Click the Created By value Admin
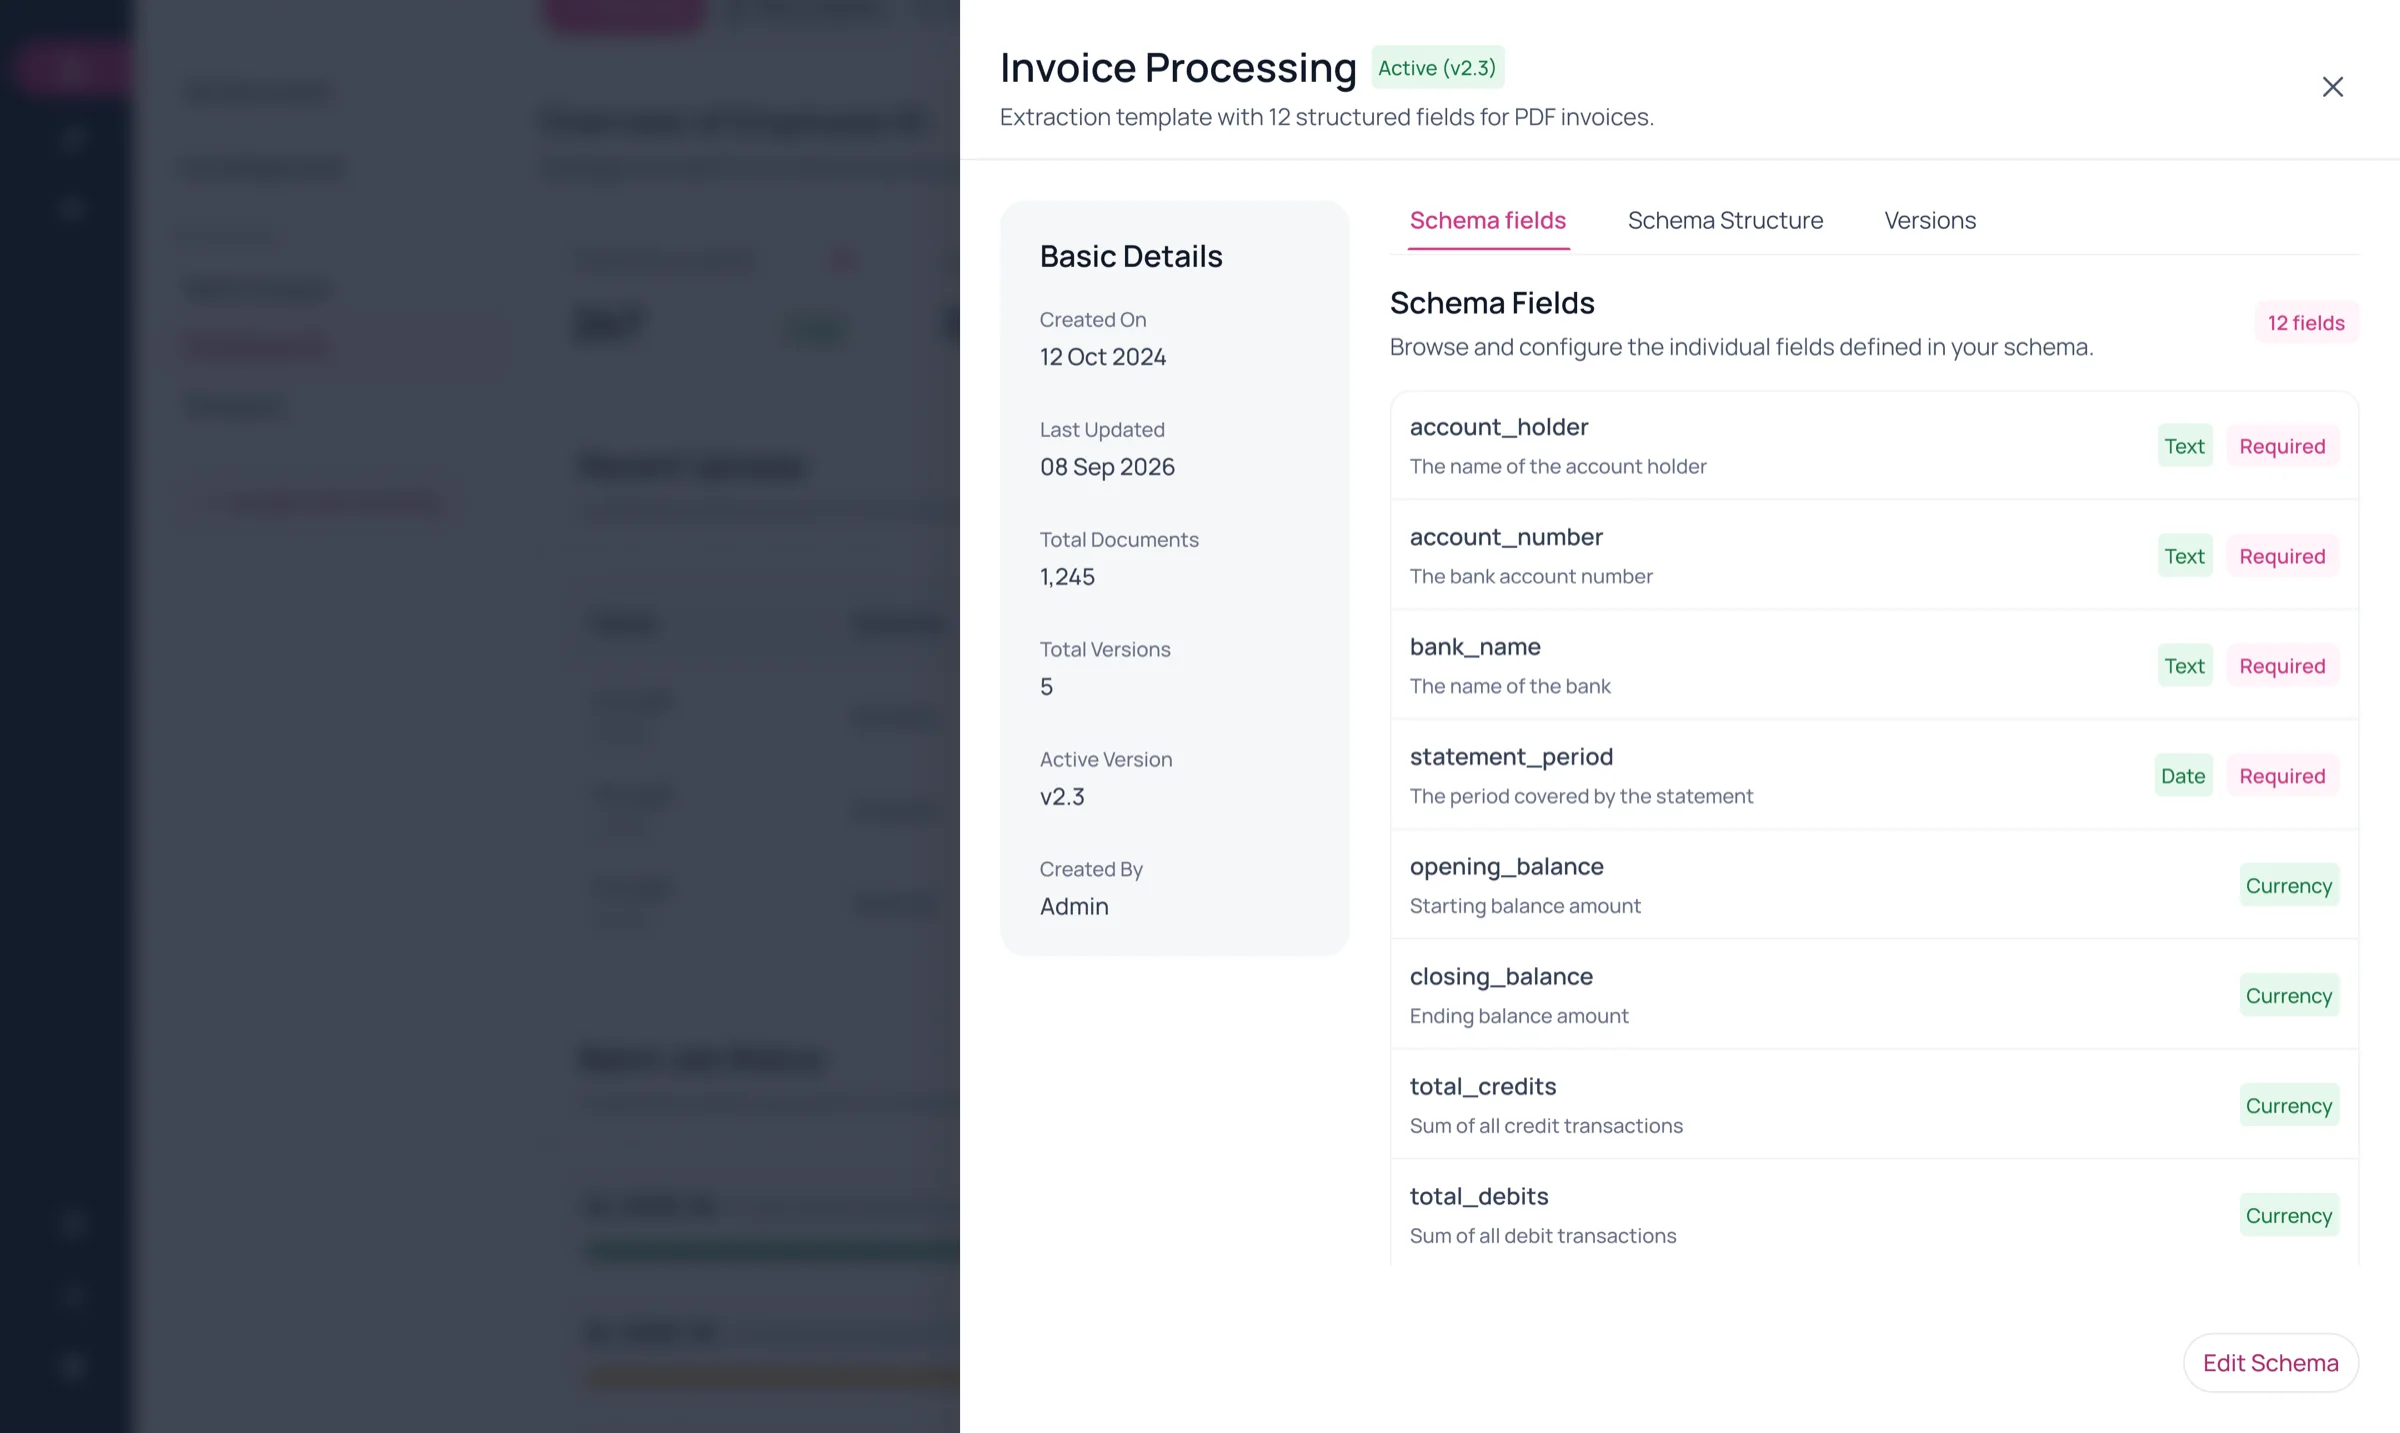This screenshot has height=1433, width=2400. pos(1074,907)
